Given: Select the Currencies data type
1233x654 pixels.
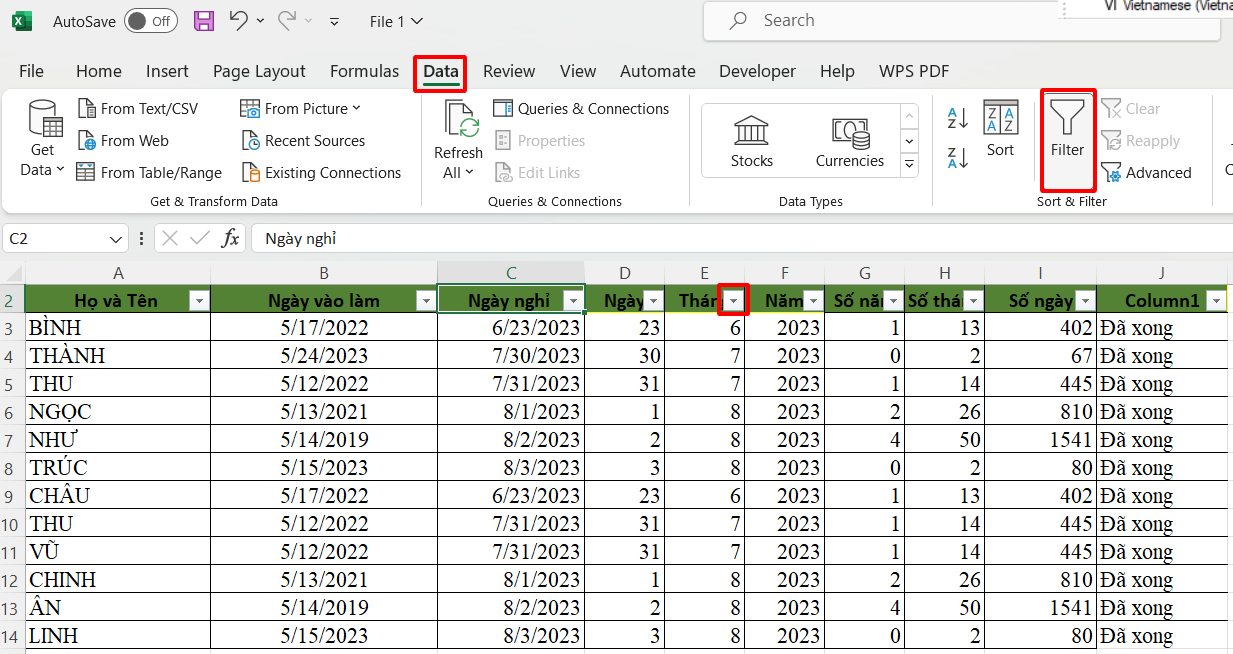Looking at the screenshot, I should coord(849,140).
